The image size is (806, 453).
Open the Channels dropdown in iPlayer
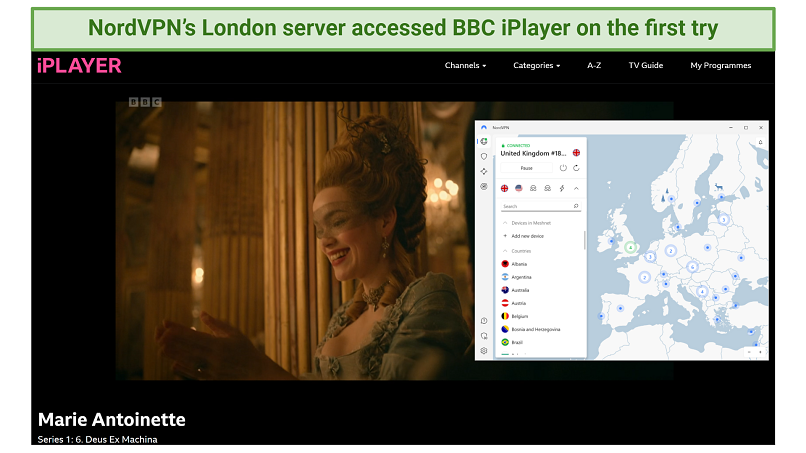[x=465, y=65]
